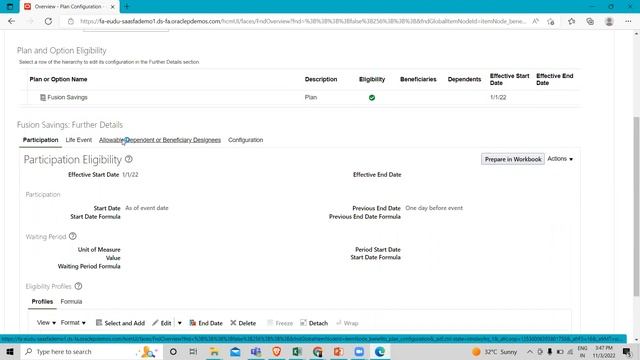Show hidden system tray icons

tap(529, 351)
